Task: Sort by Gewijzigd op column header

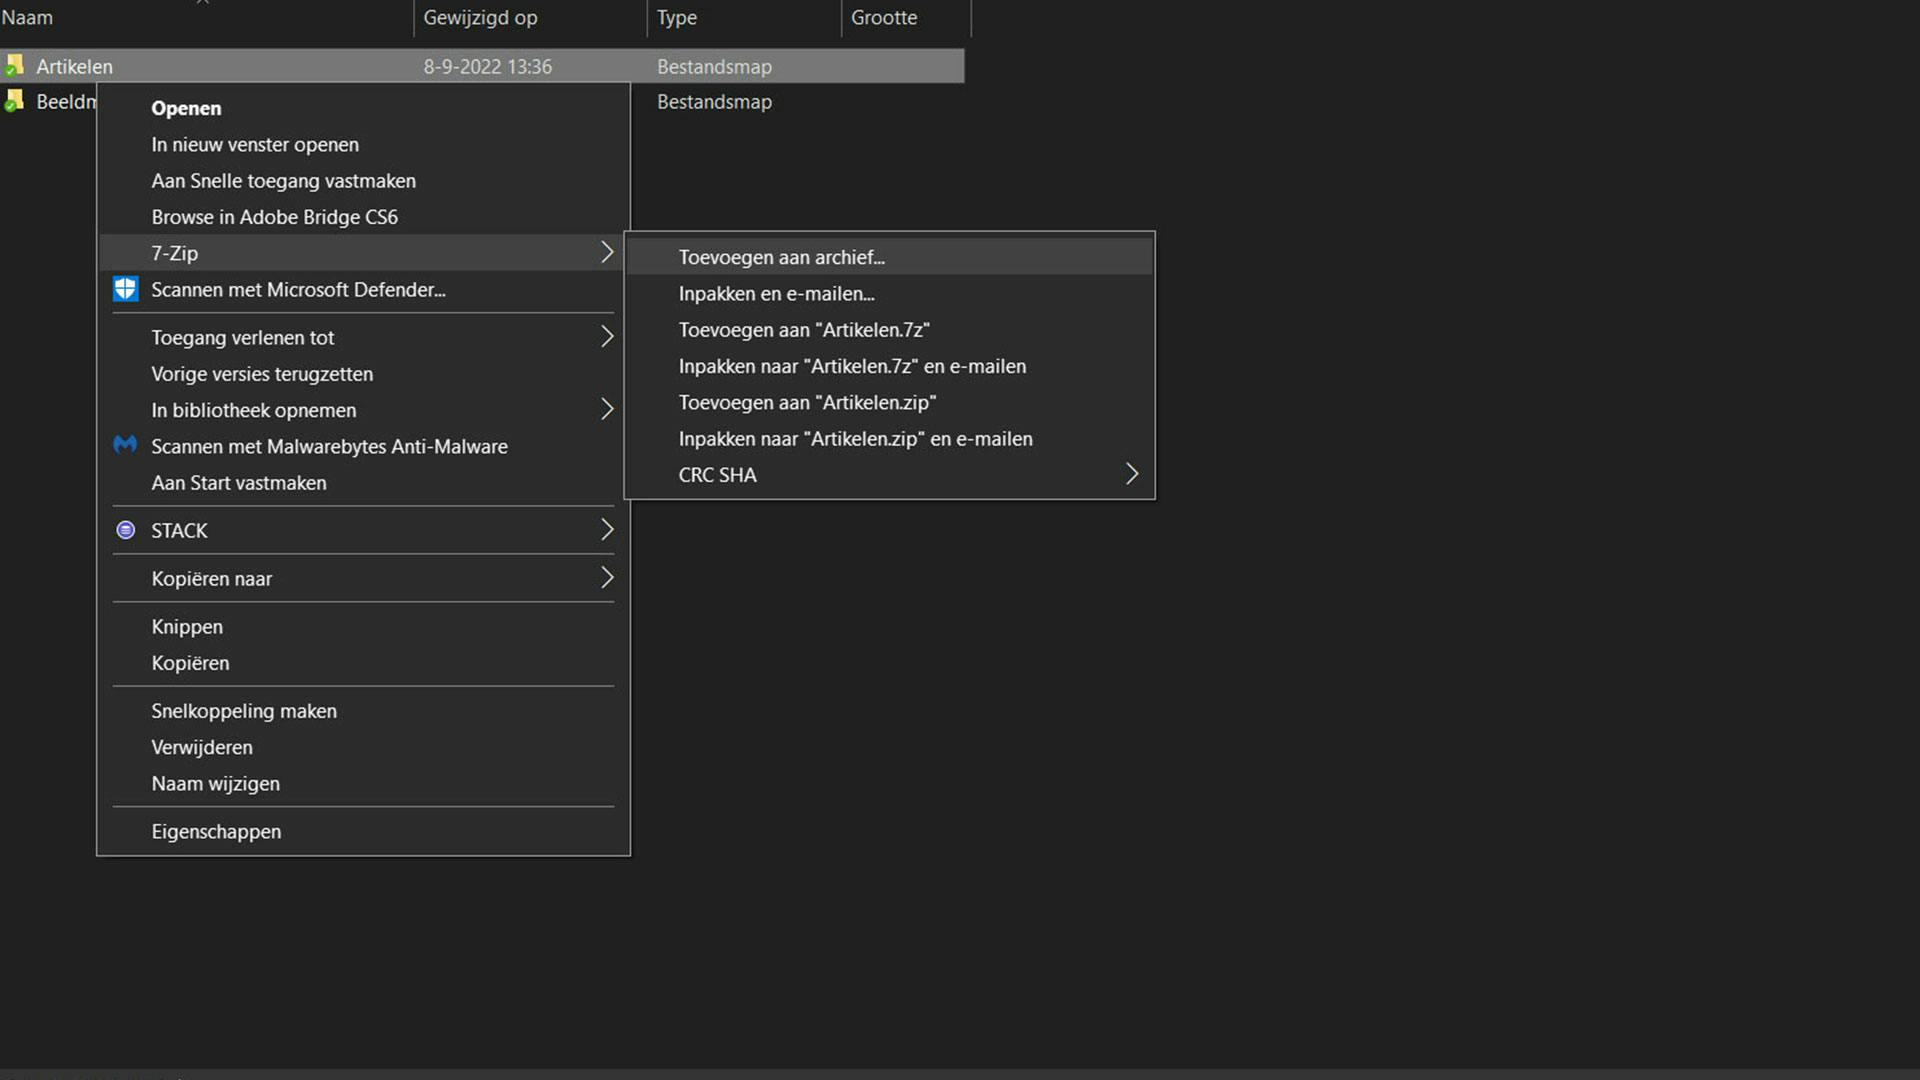Action: pyautogui.click(x=480, y=18)
